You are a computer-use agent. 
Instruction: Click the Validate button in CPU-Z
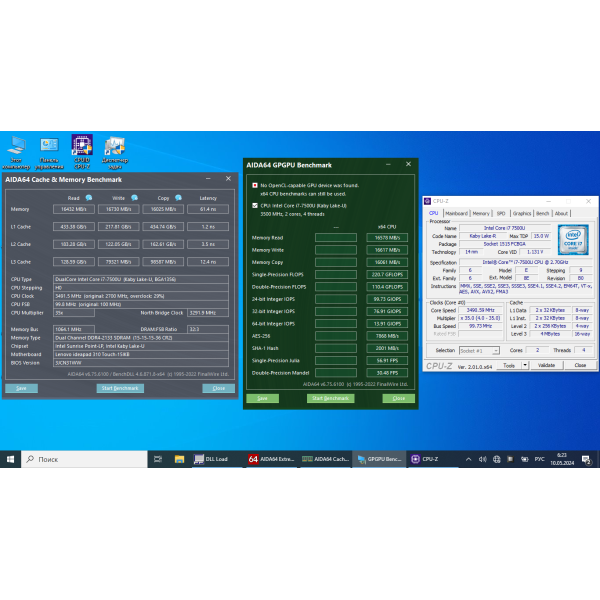546,365
